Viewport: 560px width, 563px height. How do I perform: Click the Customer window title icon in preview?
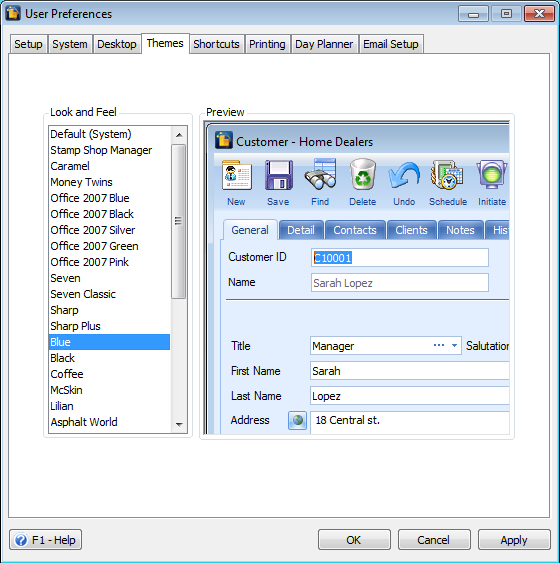tap(224, 140)
